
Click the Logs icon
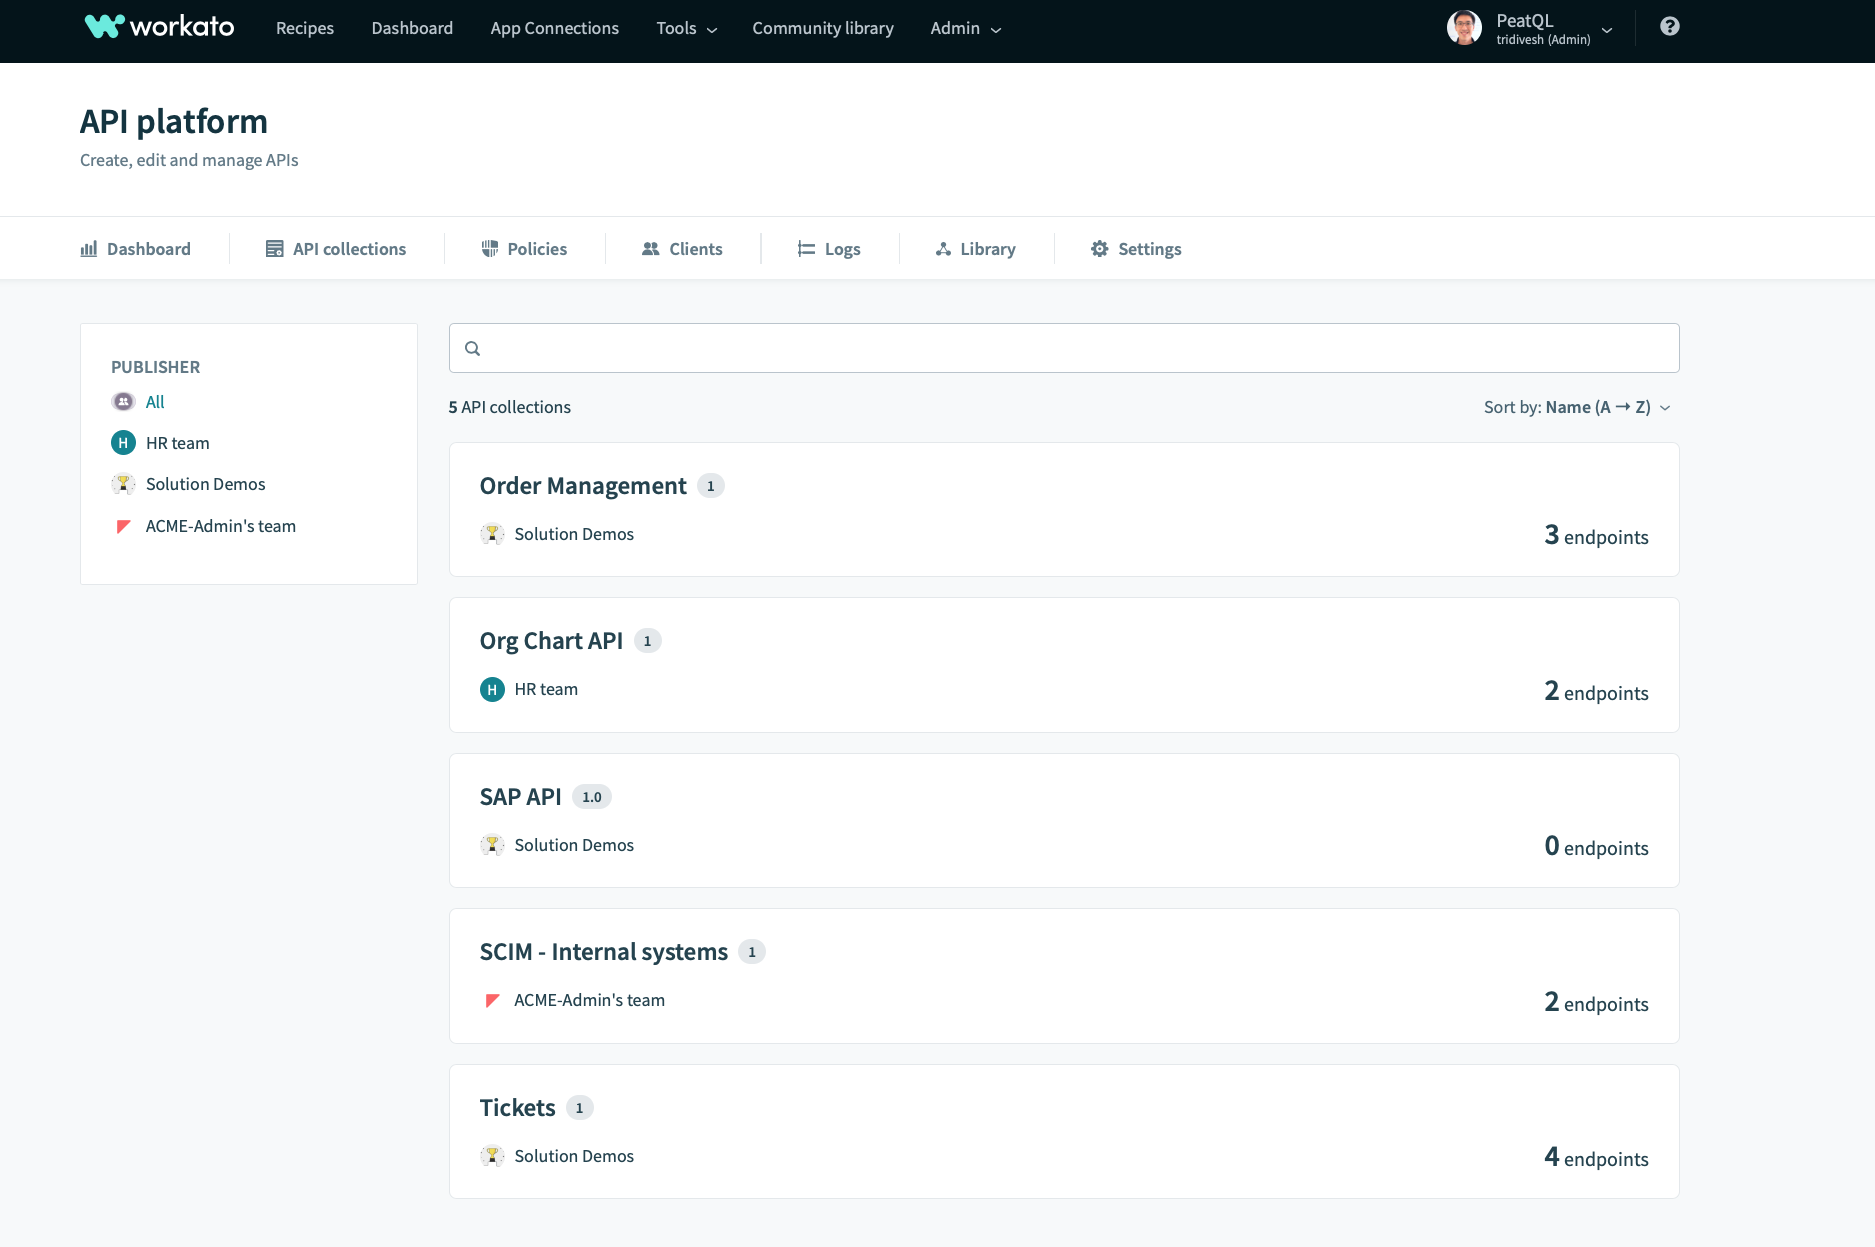pos(806,249)
